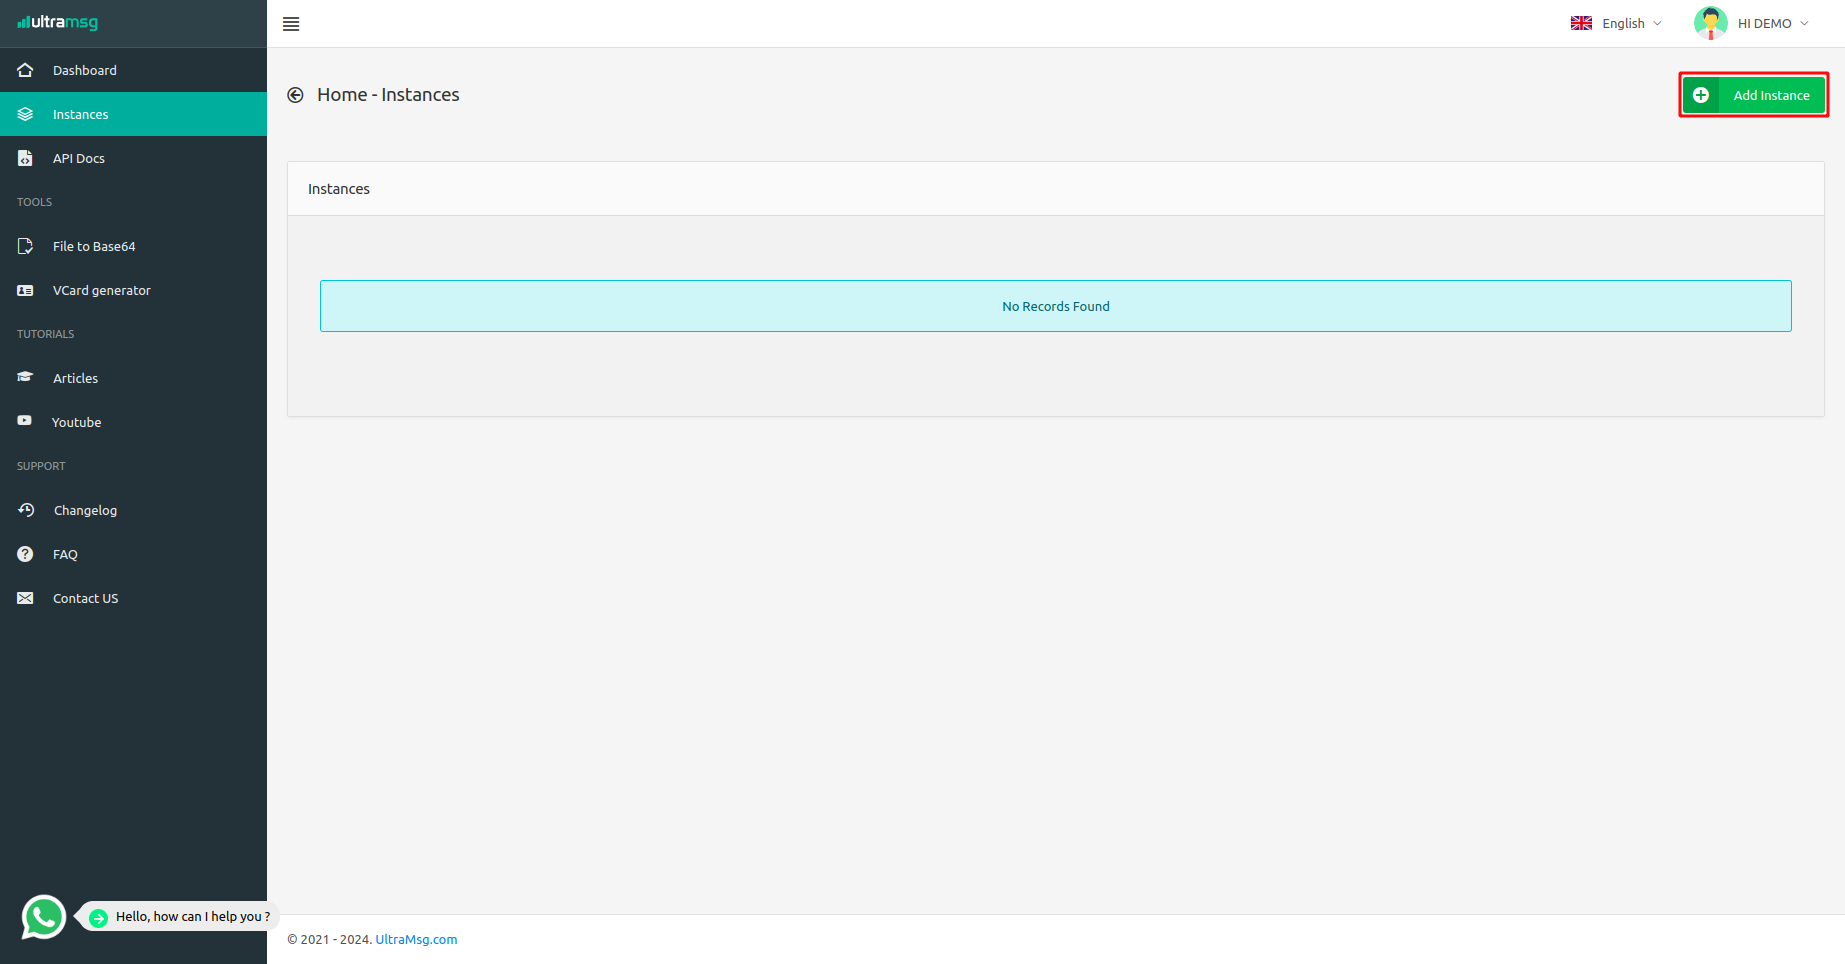Click the green arrow in help message
Viewport: 1845px width, 964px height.
click(x=98, y=917)
